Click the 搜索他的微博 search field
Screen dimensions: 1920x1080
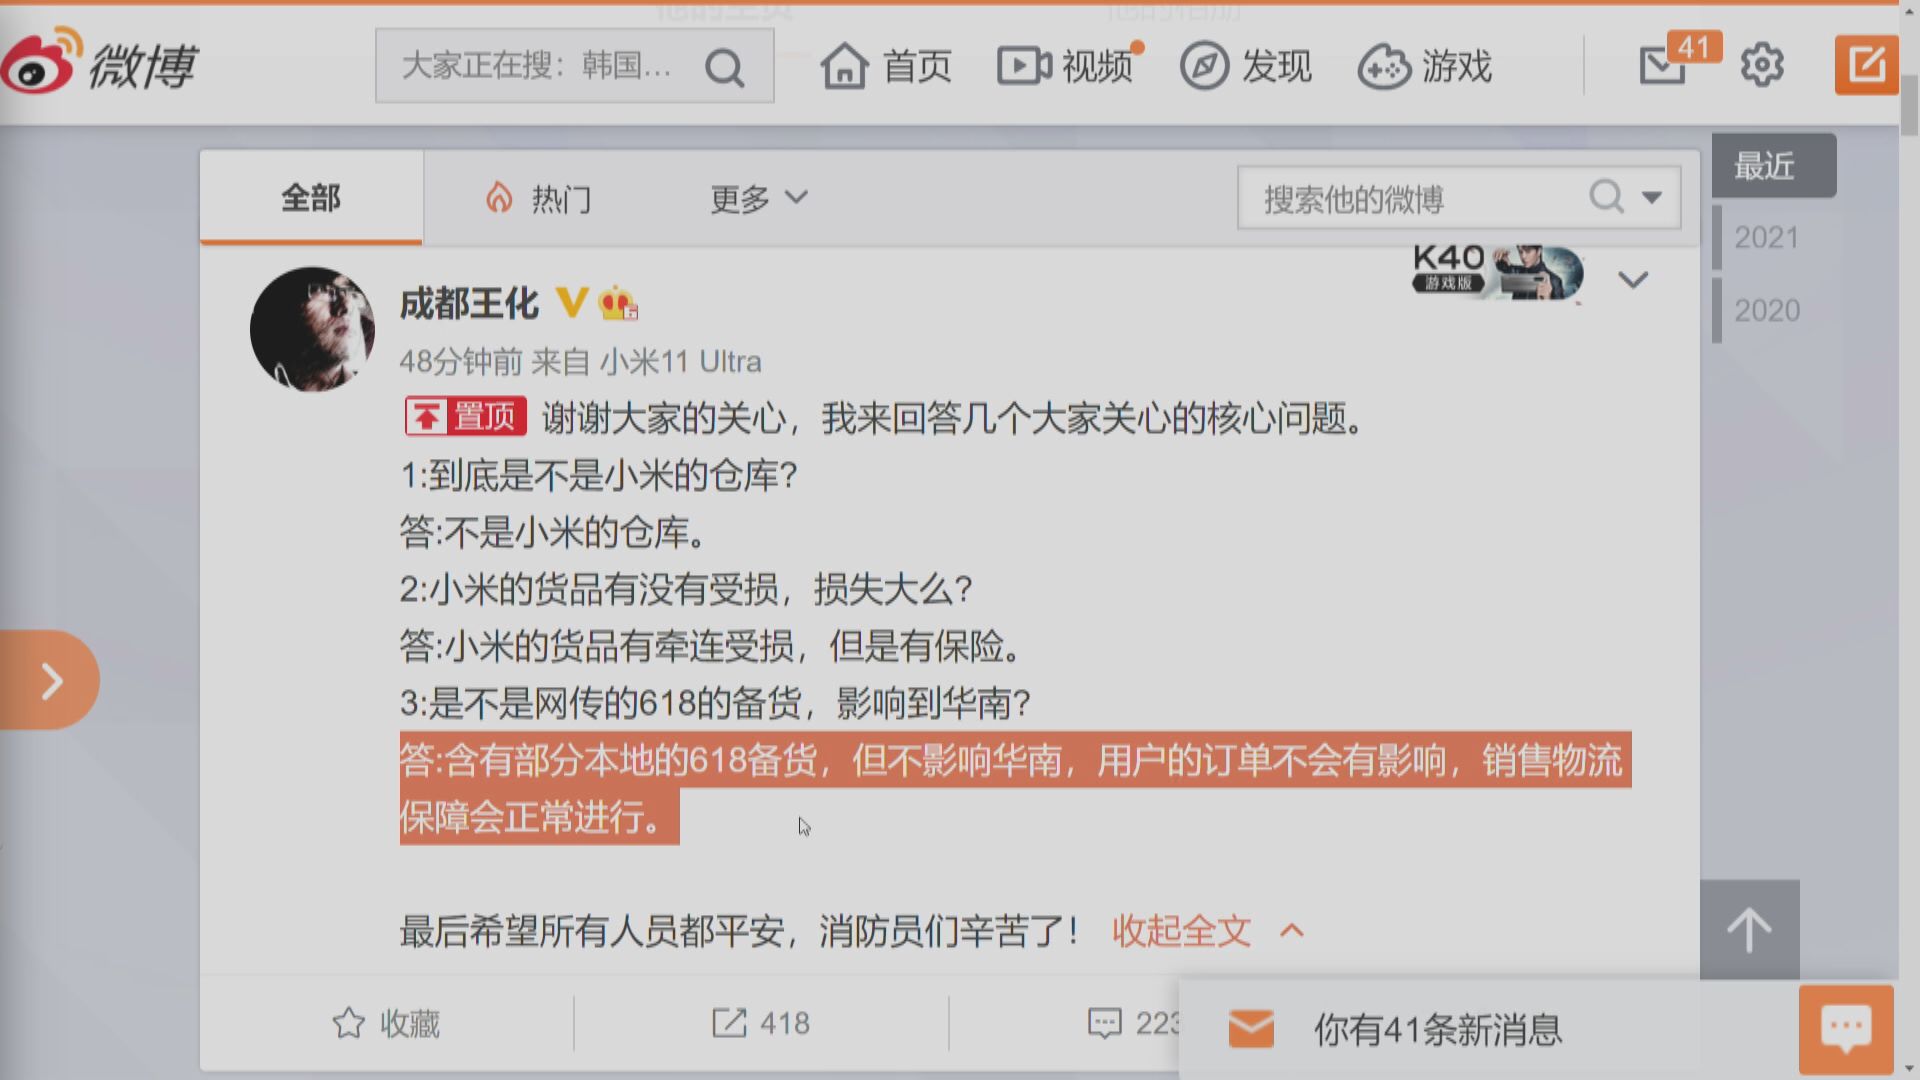1412,198
